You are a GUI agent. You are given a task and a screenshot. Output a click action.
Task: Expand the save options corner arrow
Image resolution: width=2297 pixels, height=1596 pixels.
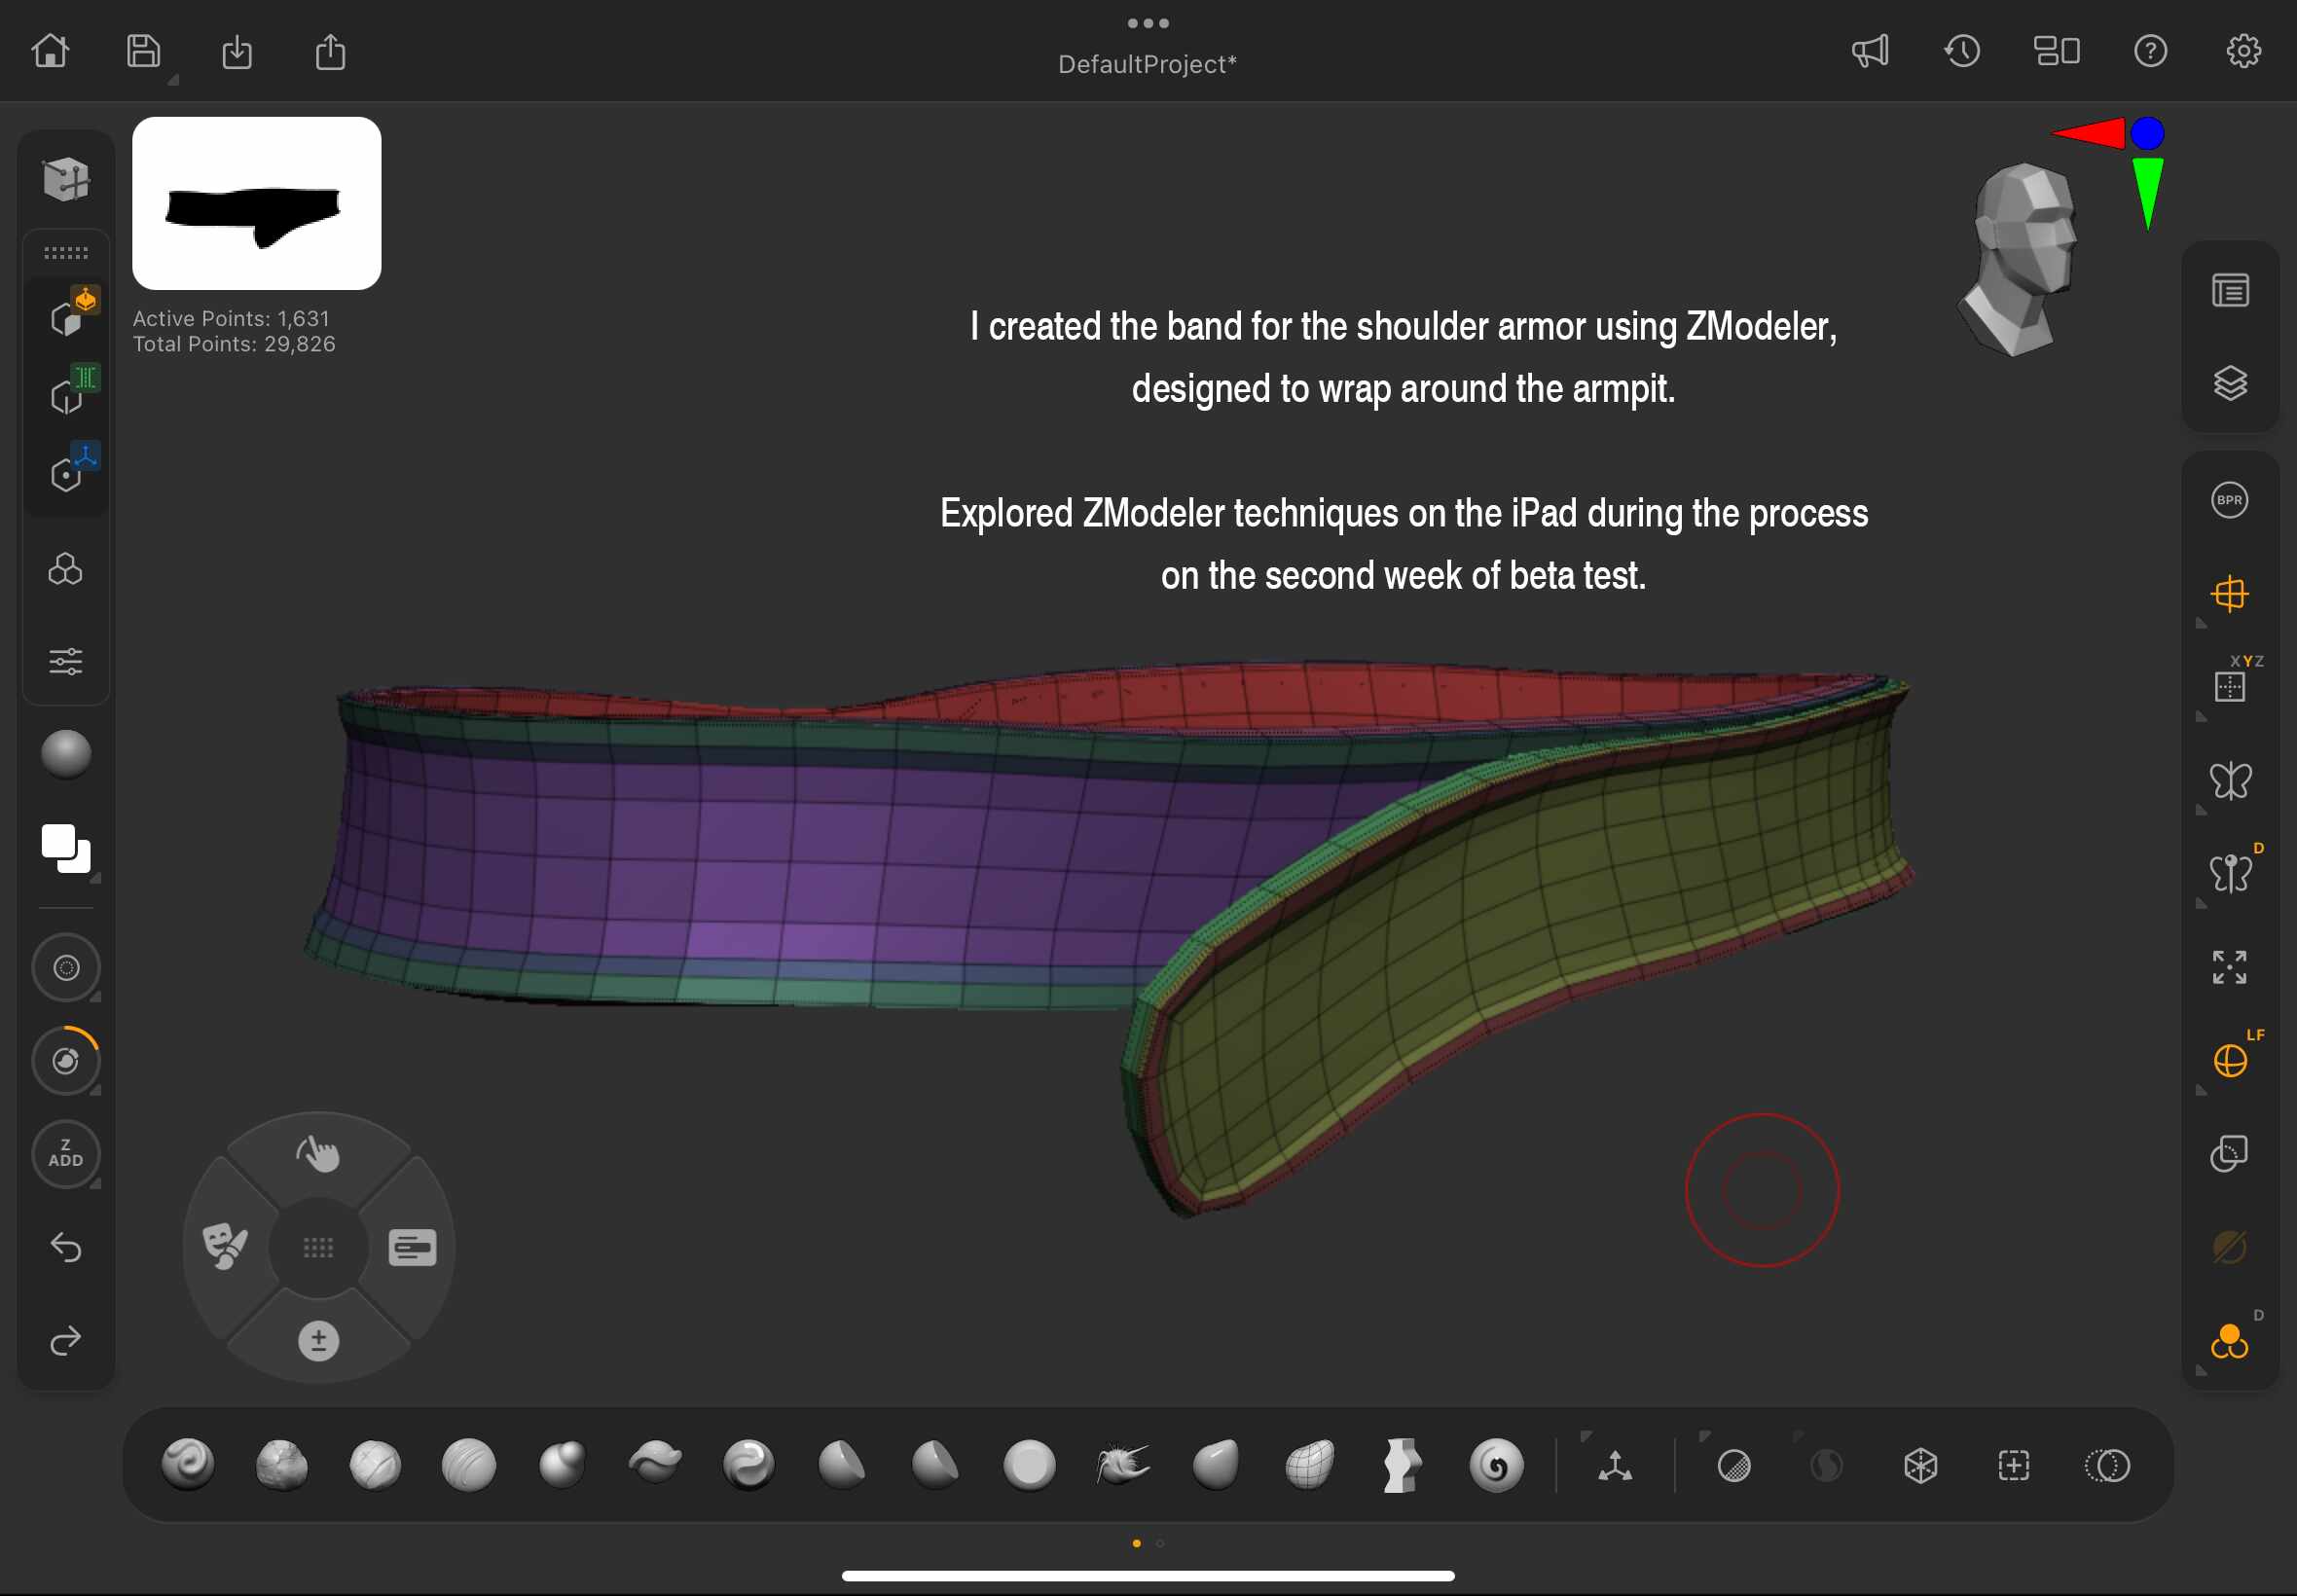click(173, 80)
